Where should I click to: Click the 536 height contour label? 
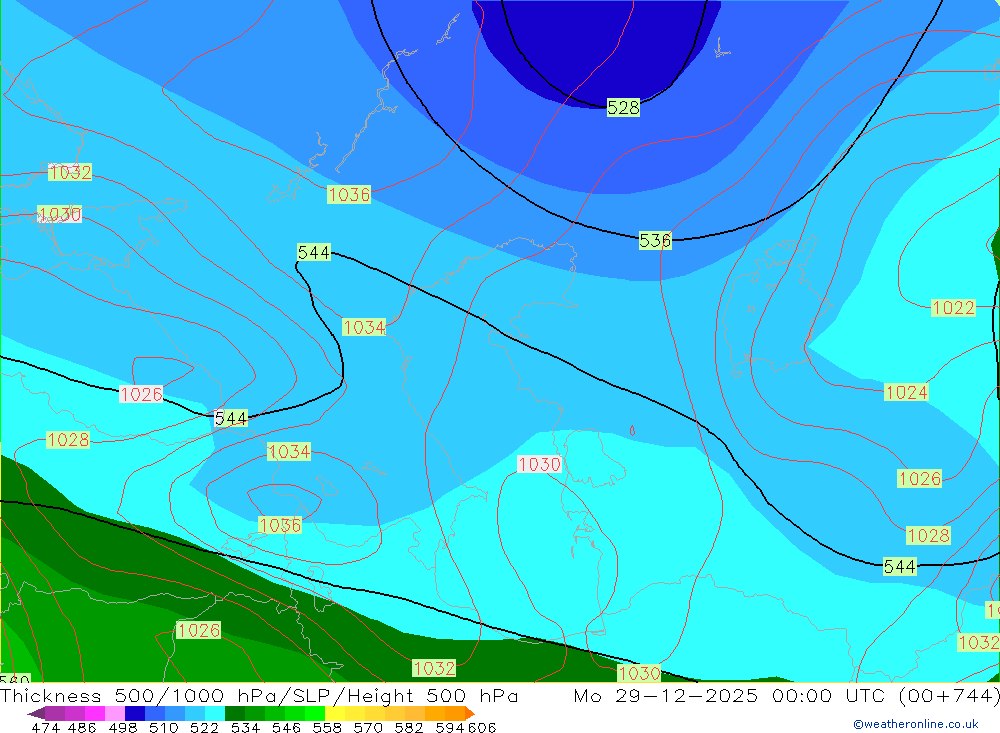point(655,241)
